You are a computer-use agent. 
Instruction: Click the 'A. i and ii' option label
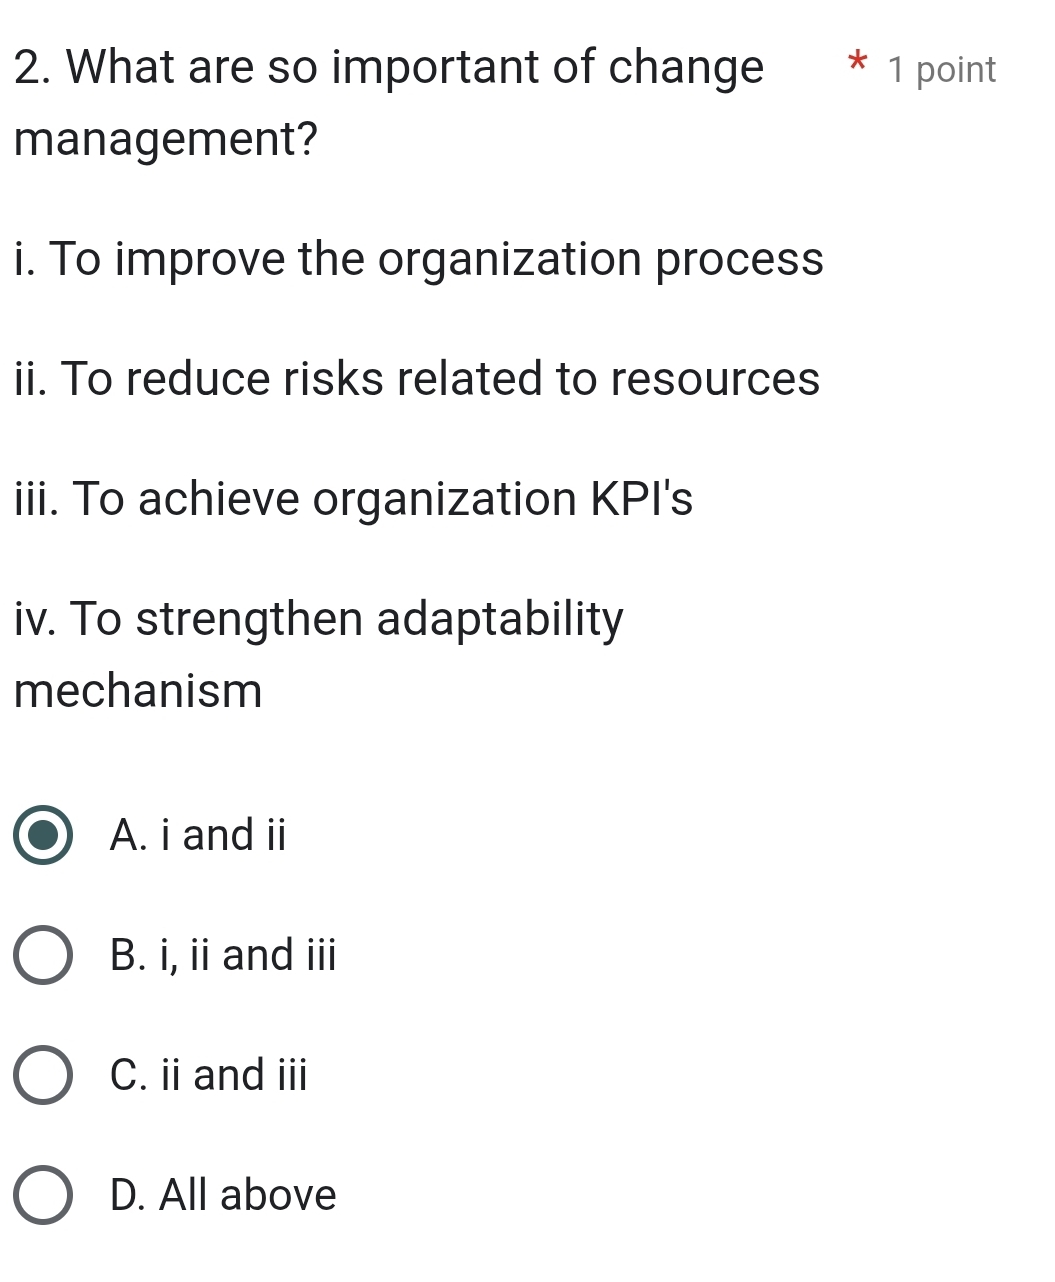tap(198, 835)
